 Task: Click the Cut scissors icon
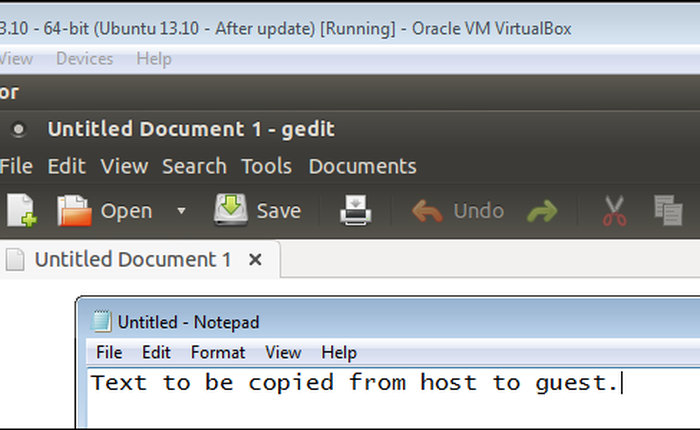[614, 210]
